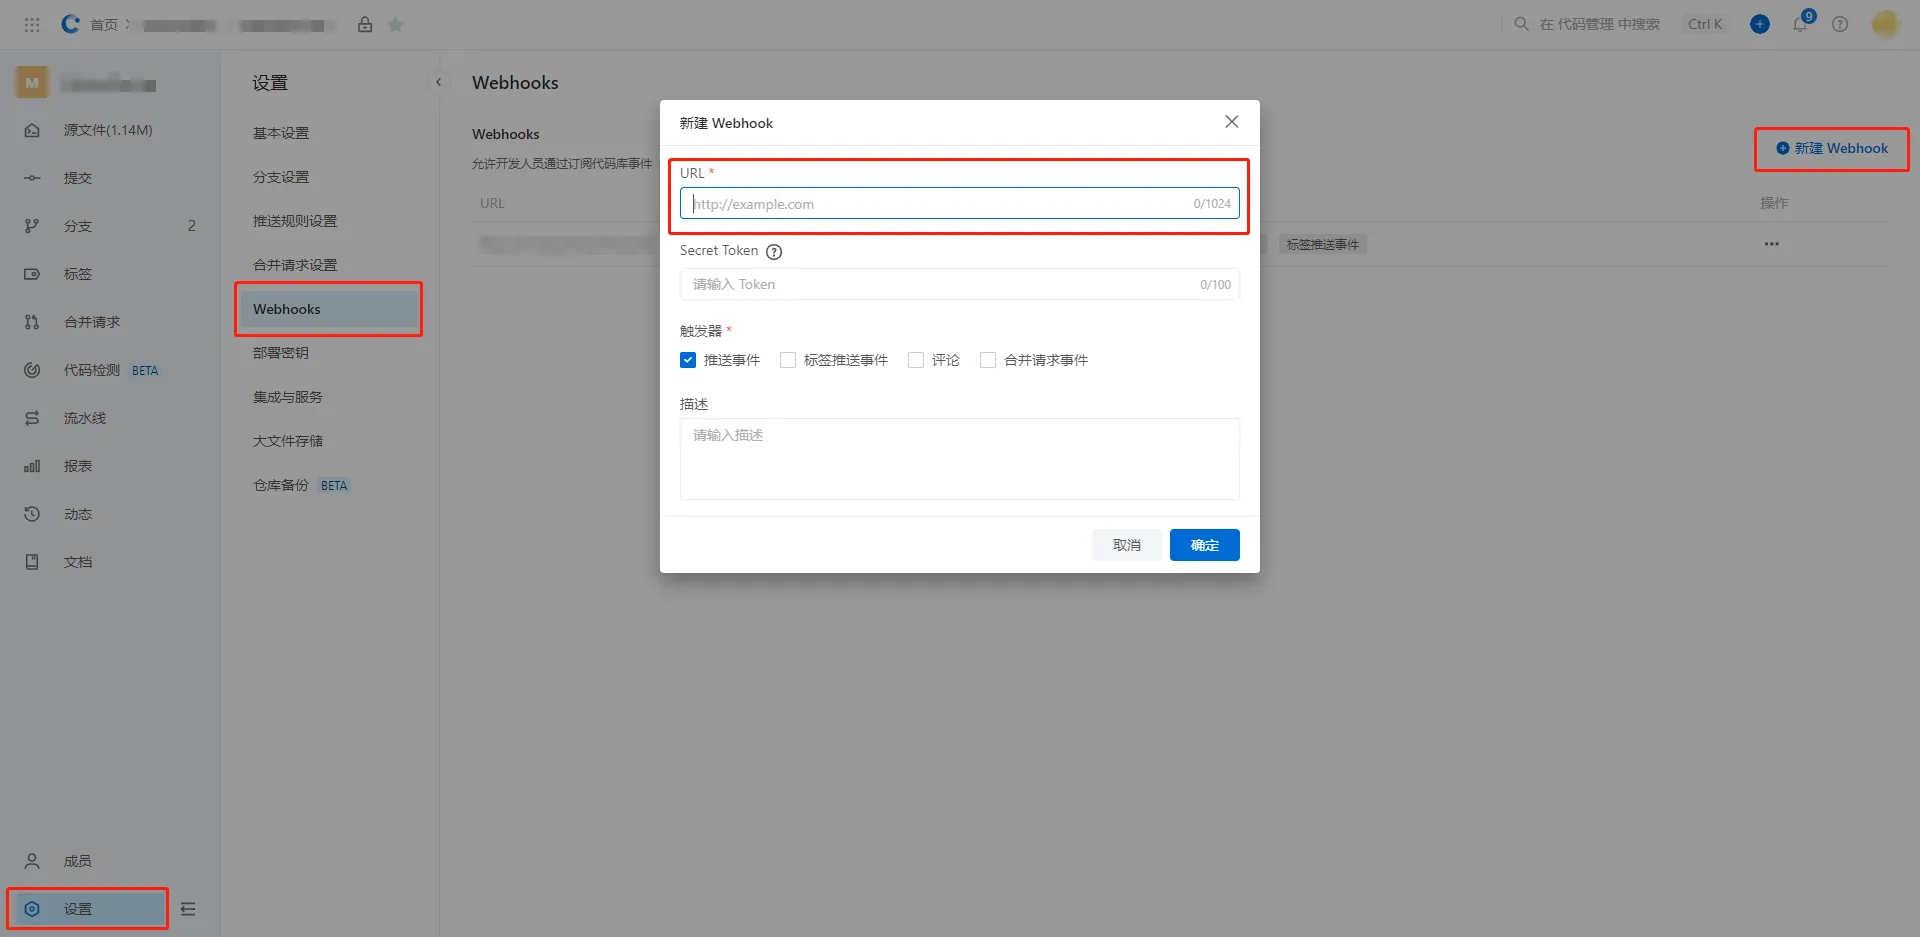Viewport: 1920px width, 937px height.
Task: Click the lock icon beside repository name
Action: (x=365, y=25)
